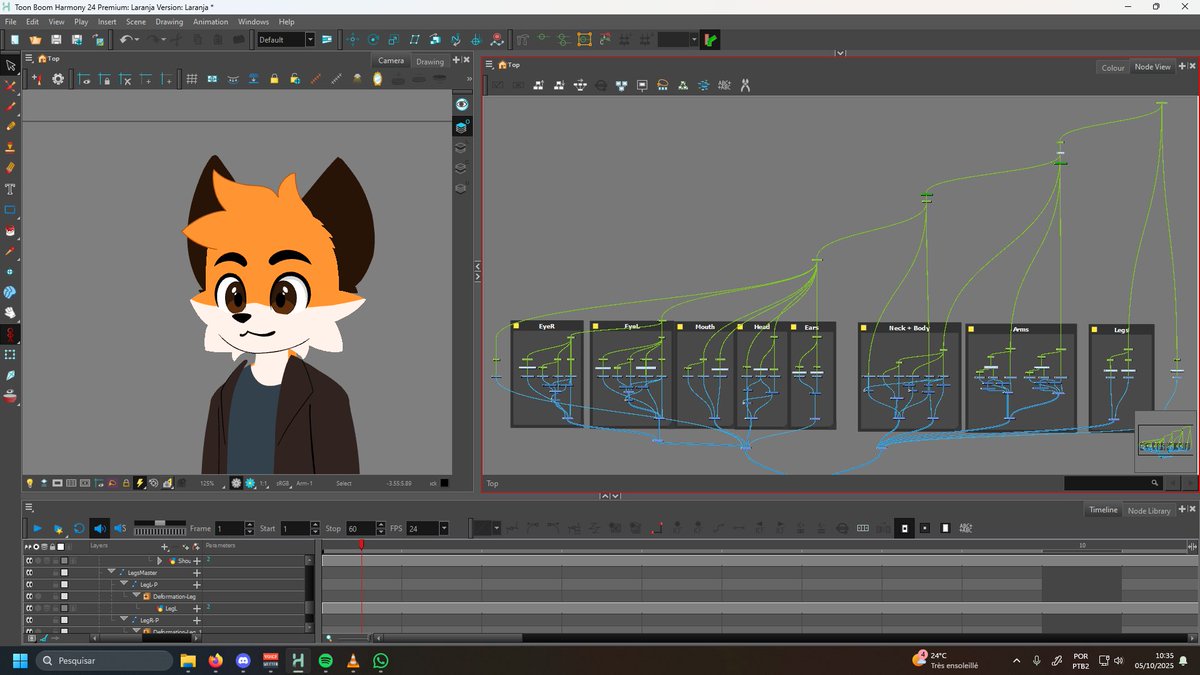This screenshot has height=675, width=1200.
Task: Open the Default workspace dropdown
Action: tap(310, 40)
